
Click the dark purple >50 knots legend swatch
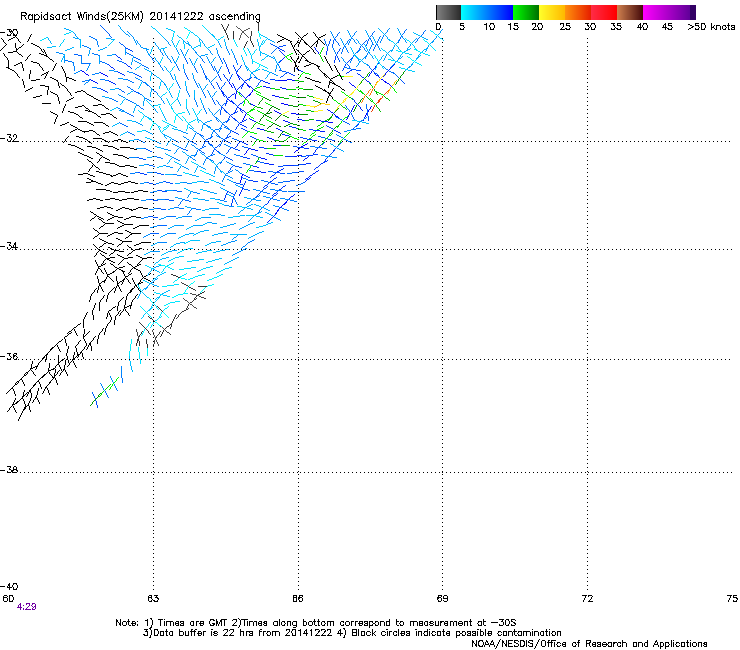(x=692, y=12)
